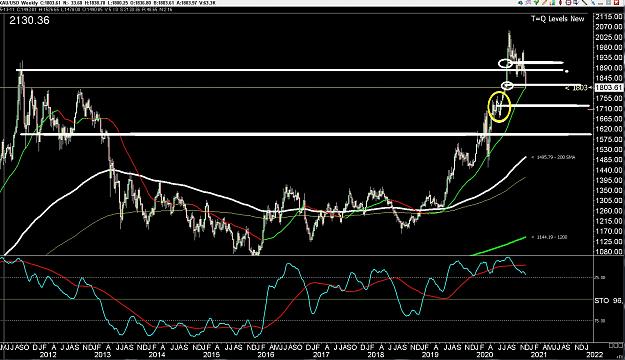Click the 1485.00 price axis label
Screen dimensions: 625x360
(x=608, y=160)
